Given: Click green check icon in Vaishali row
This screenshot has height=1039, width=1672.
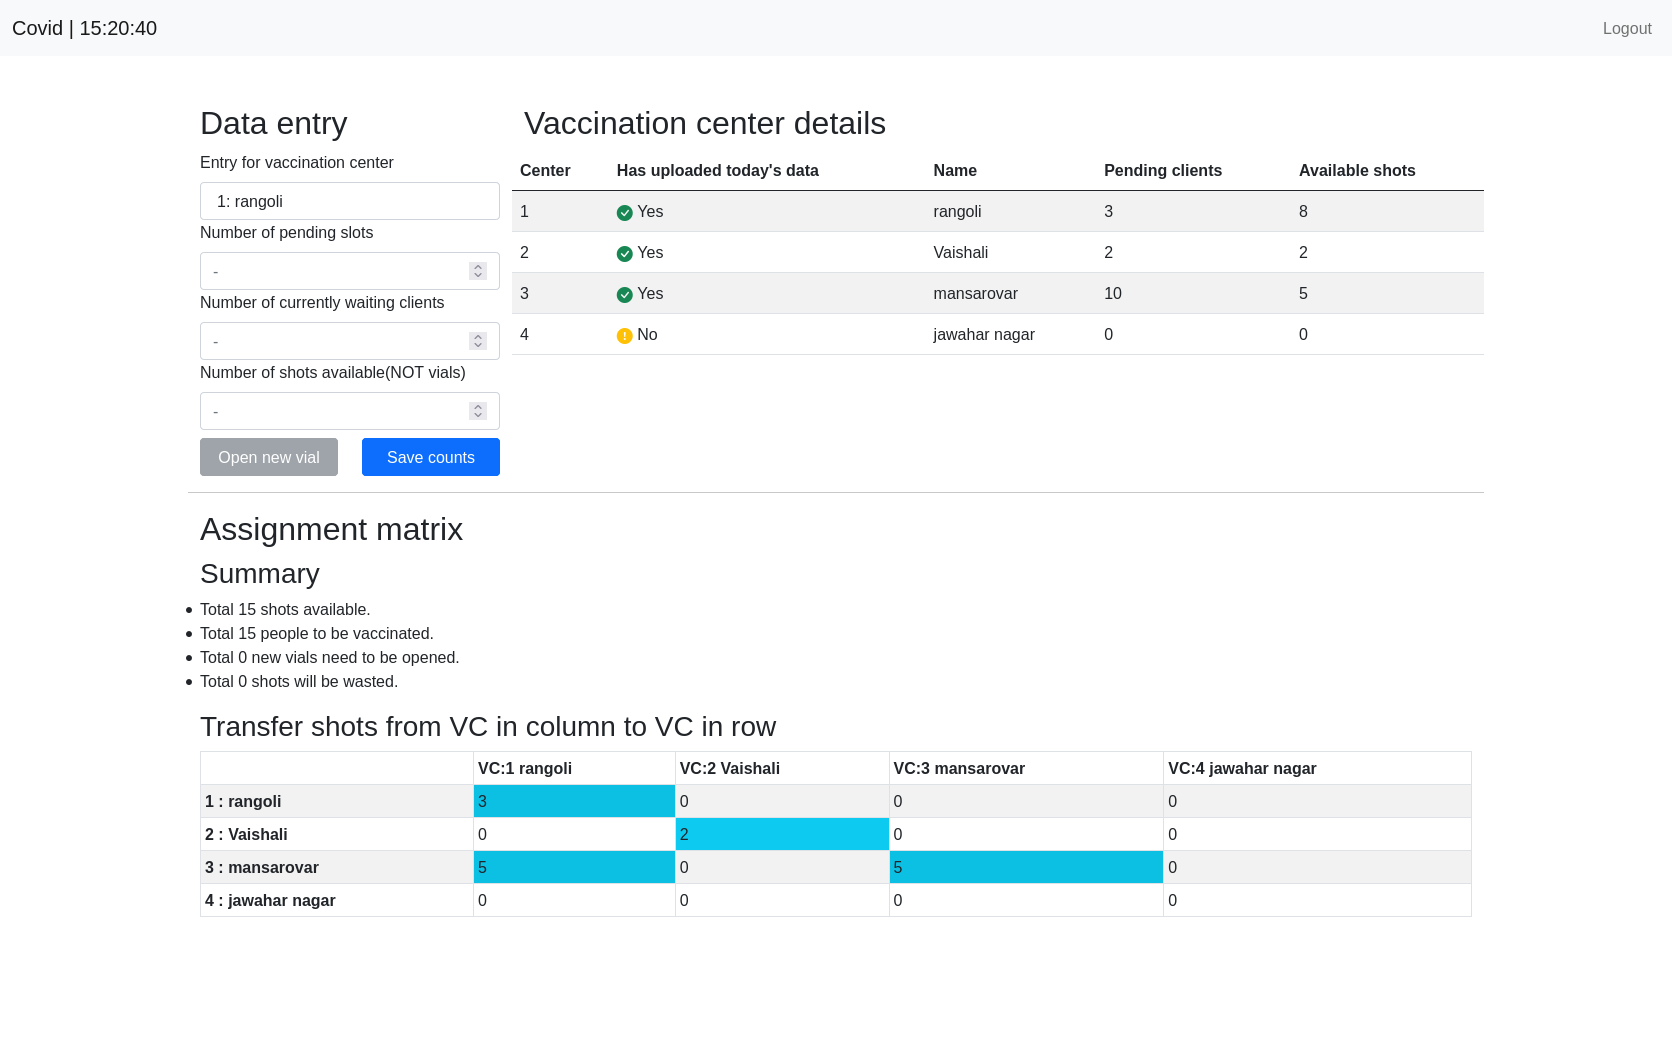Looking at the screenshot, I should click(x=624, y=253).
